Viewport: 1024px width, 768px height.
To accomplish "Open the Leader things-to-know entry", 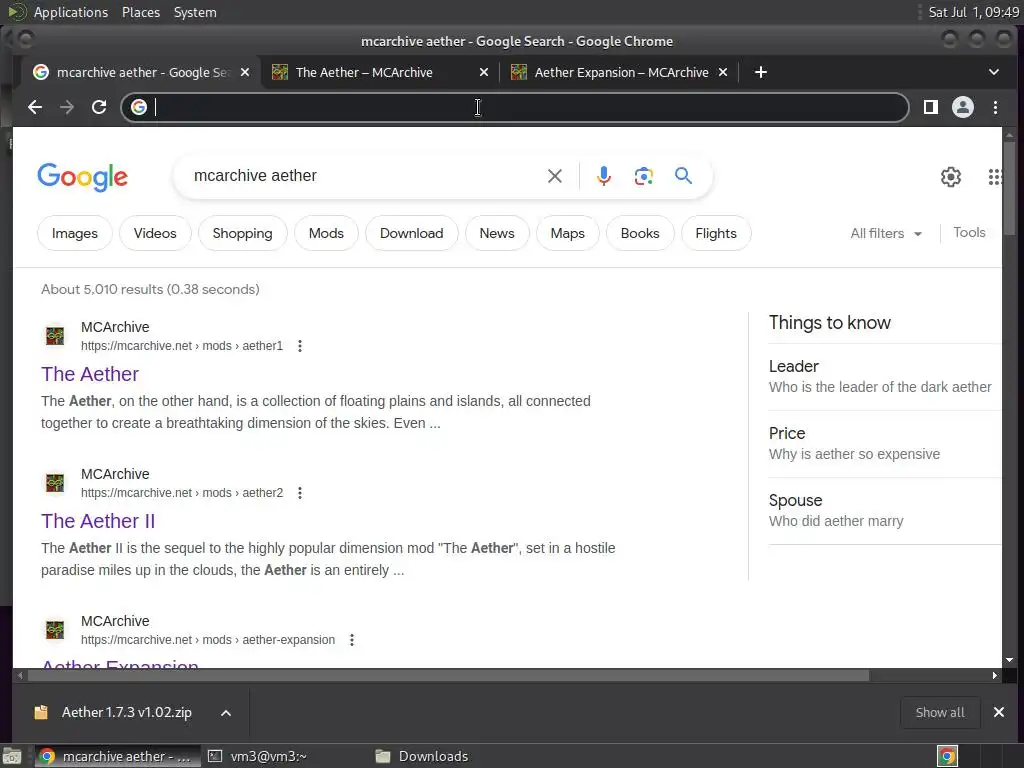I will (x=884, y=377).
